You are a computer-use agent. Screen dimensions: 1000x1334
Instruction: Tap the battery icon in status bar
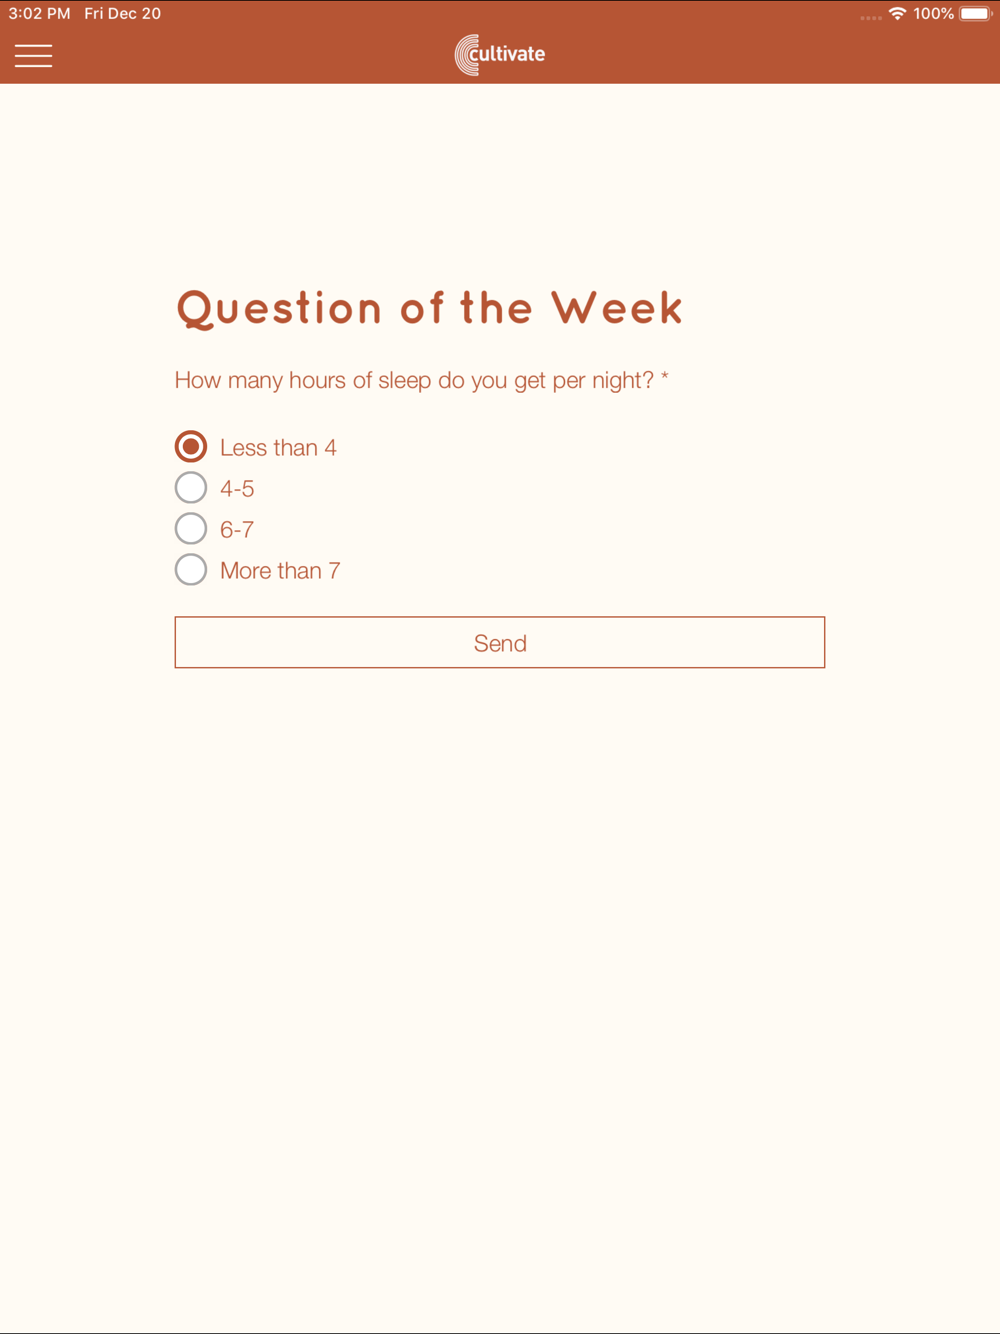coord(975,14)
